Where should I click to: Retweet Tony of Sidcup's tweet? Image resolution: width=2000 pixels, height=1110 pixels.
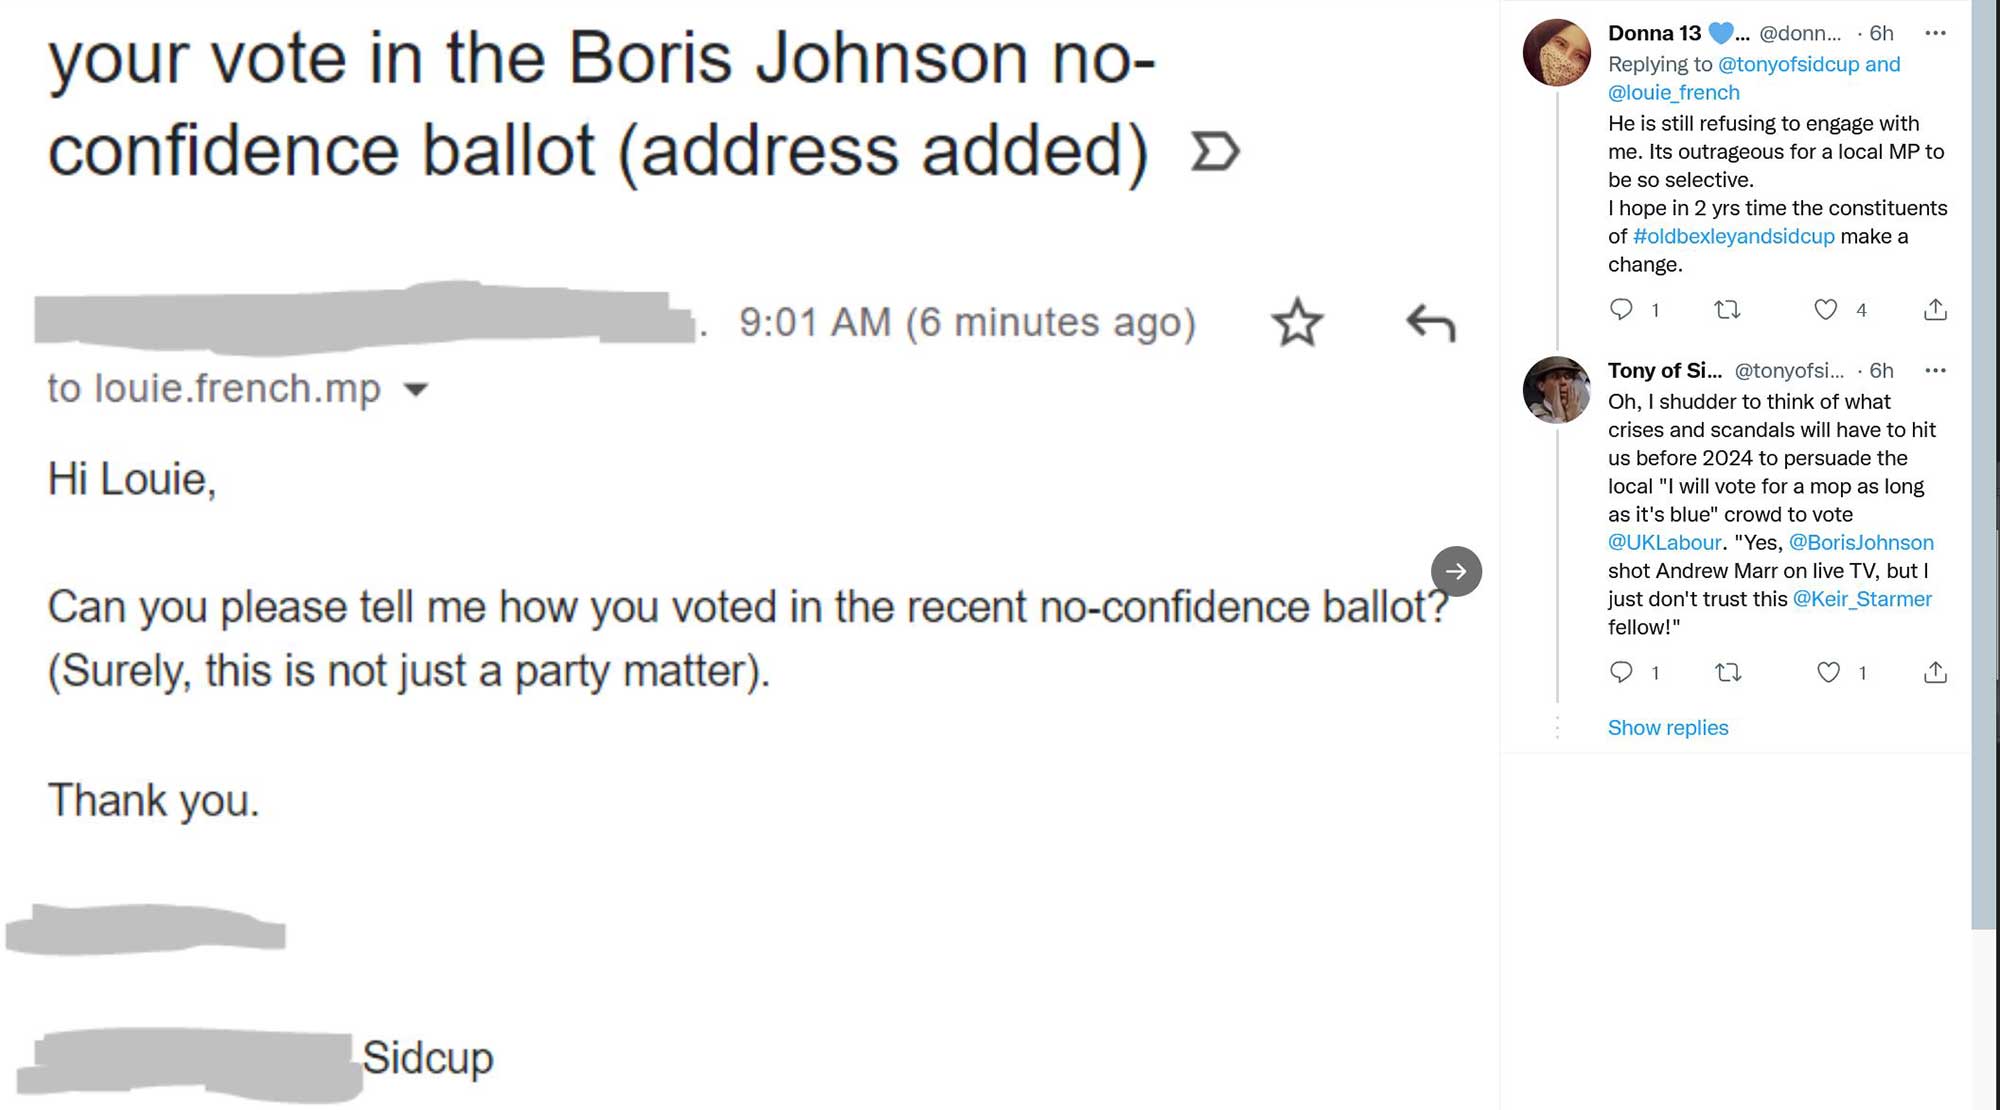(1728, 672)
